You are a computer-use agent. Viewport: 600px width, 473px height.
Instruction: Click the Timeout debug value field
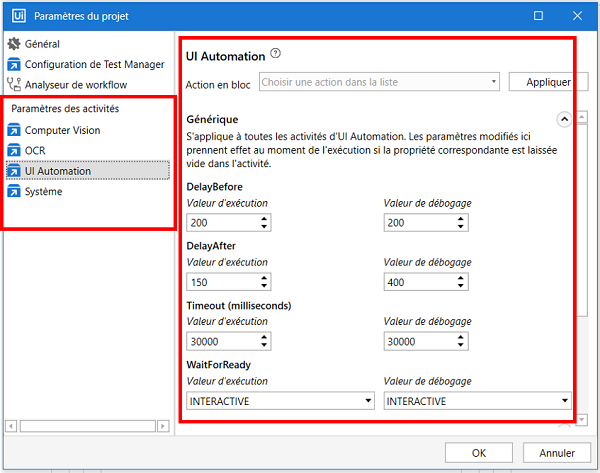point(418,342)
